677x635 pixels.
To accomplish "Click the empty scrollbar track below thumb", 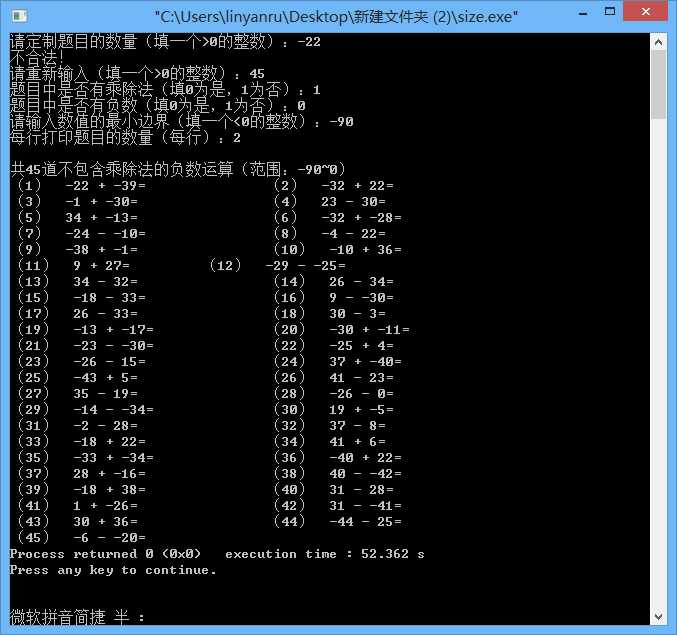I will click(x=658, y=363).
